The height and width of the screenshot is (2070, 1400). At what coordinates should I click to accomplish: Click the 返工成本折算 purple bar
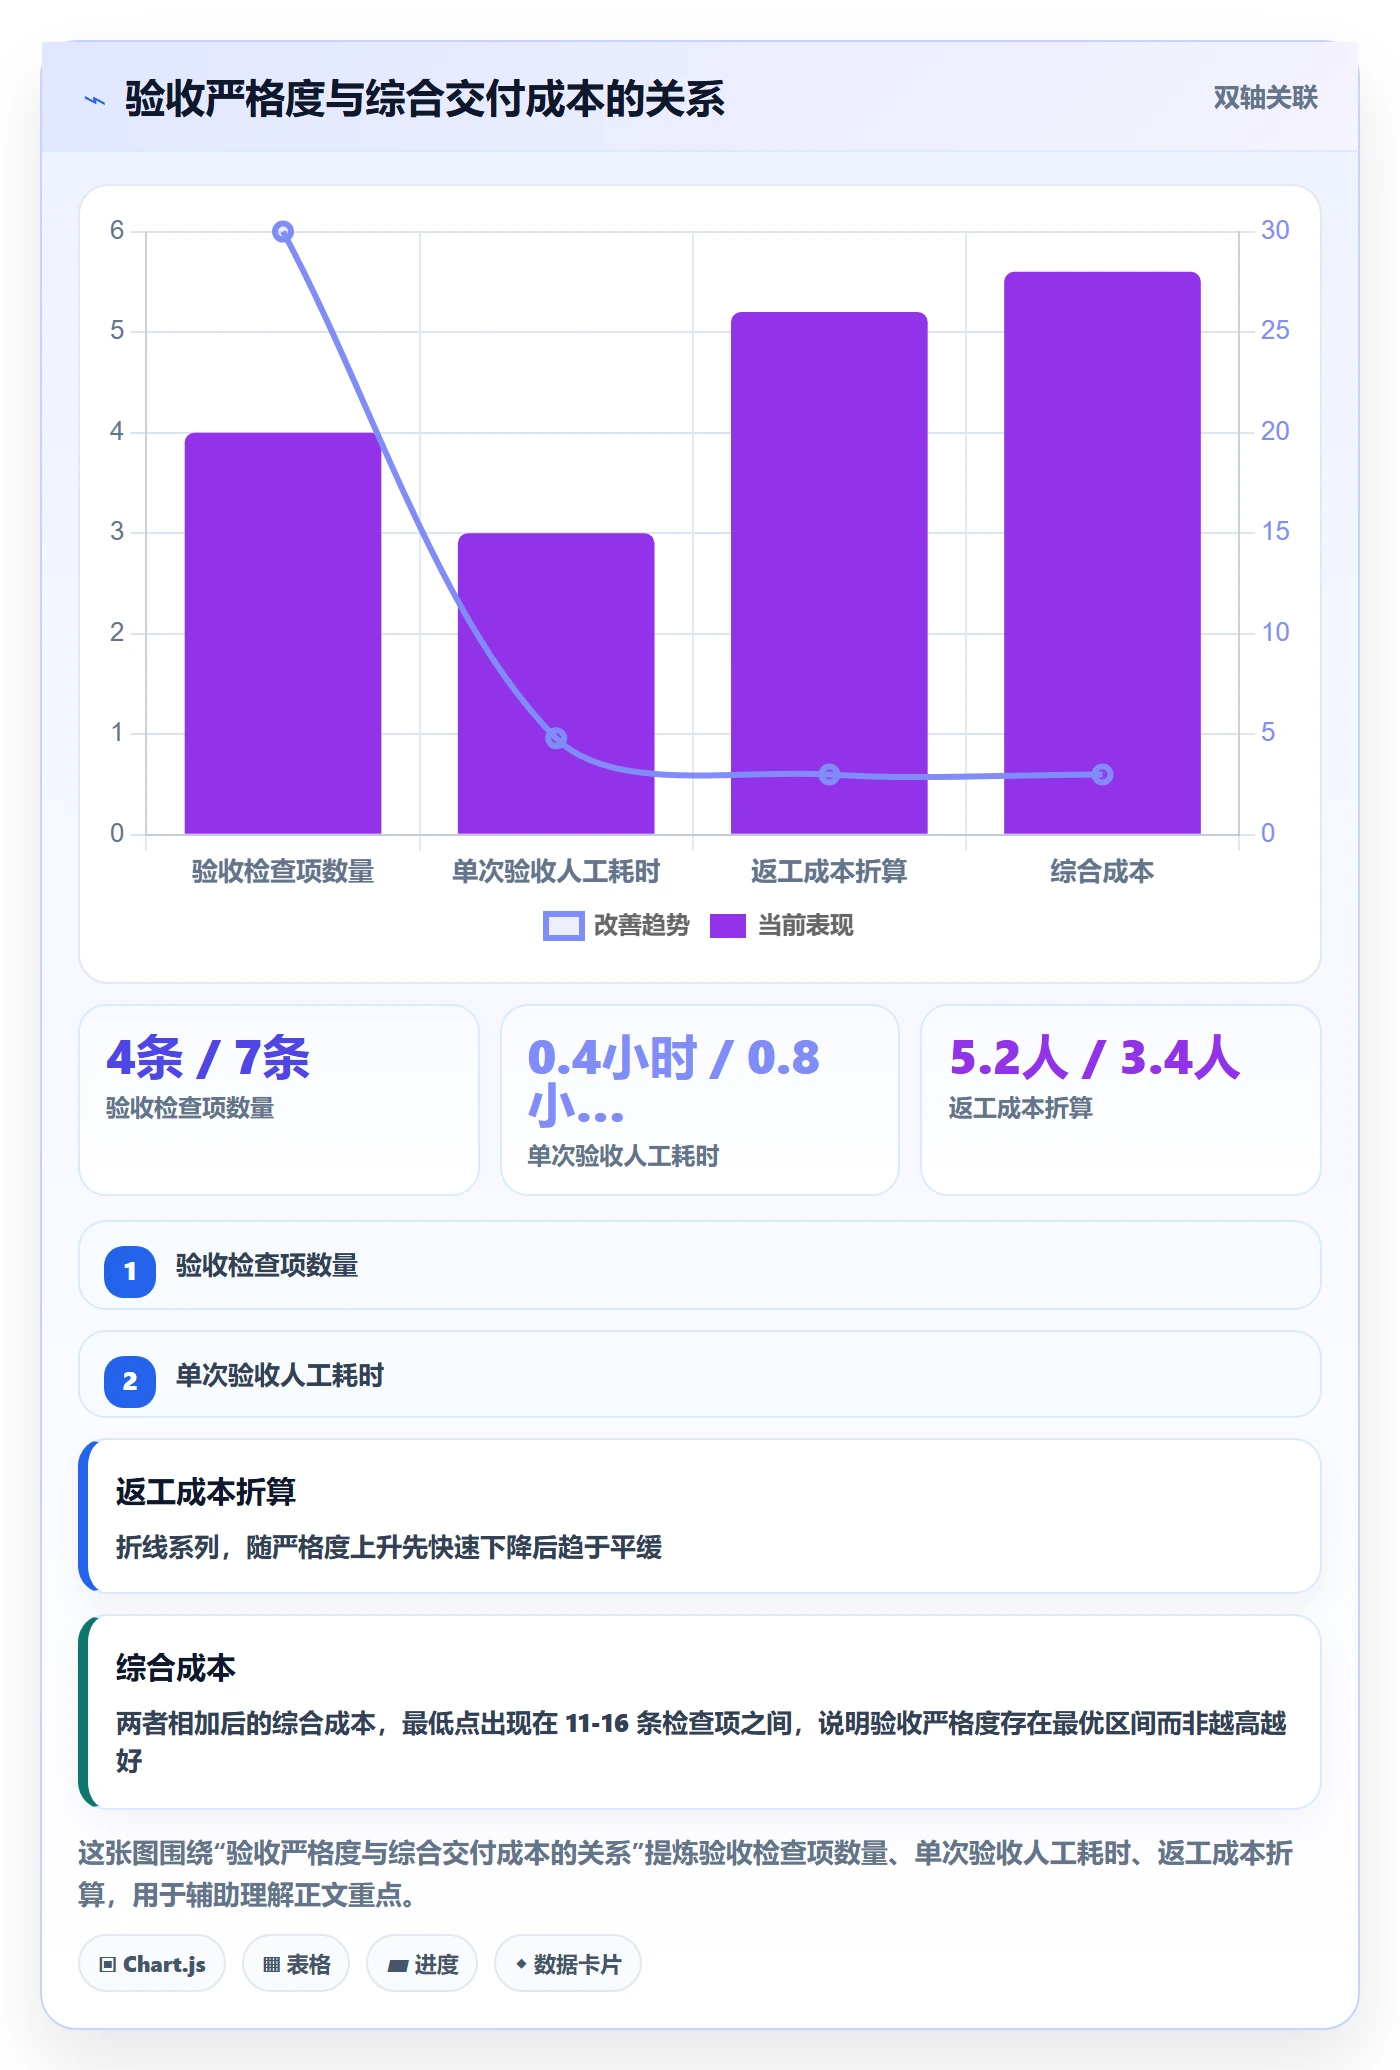point(829,573)
